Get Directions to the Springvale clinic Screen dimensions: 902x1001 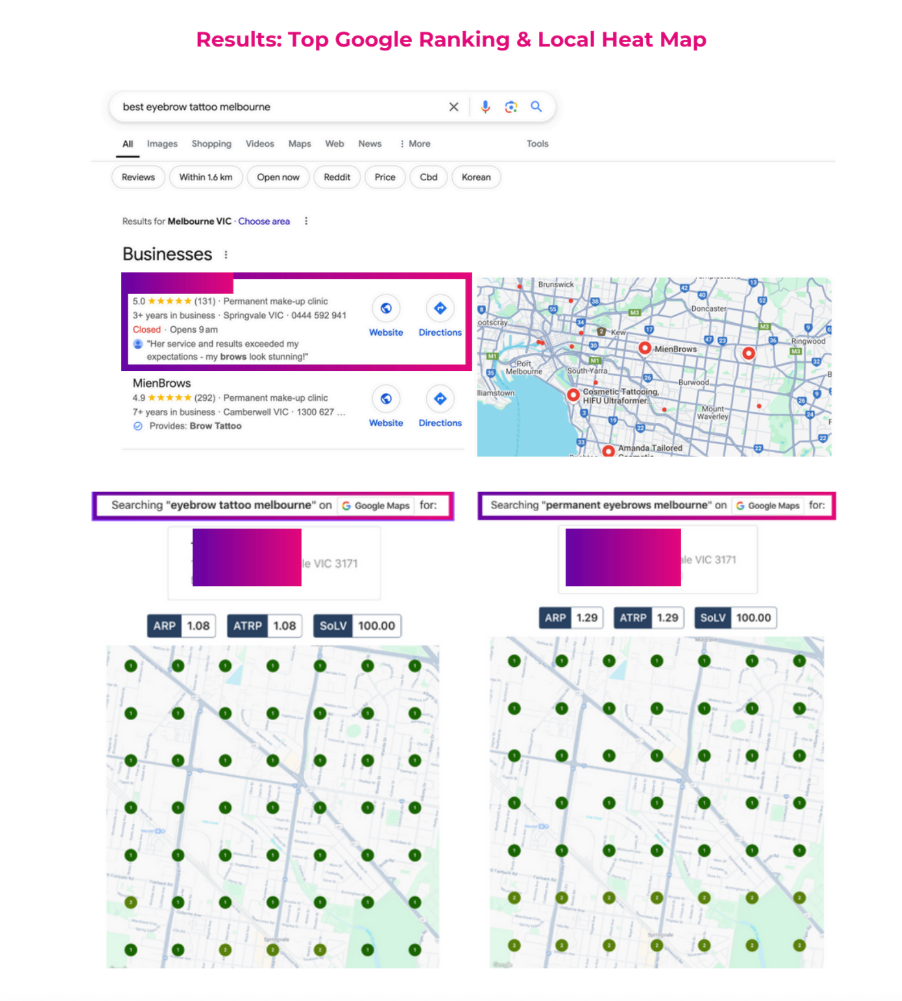pos(440,317)
